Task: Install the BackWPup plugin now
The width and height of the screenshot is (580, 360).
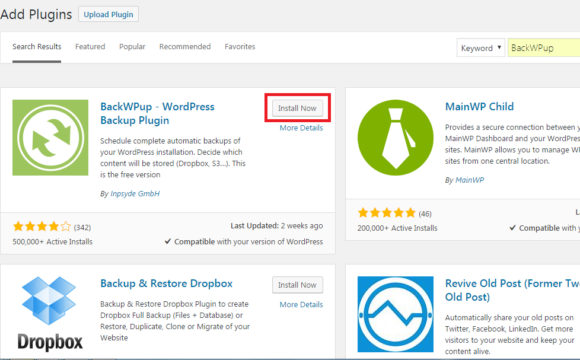Action: pos(297,108)
